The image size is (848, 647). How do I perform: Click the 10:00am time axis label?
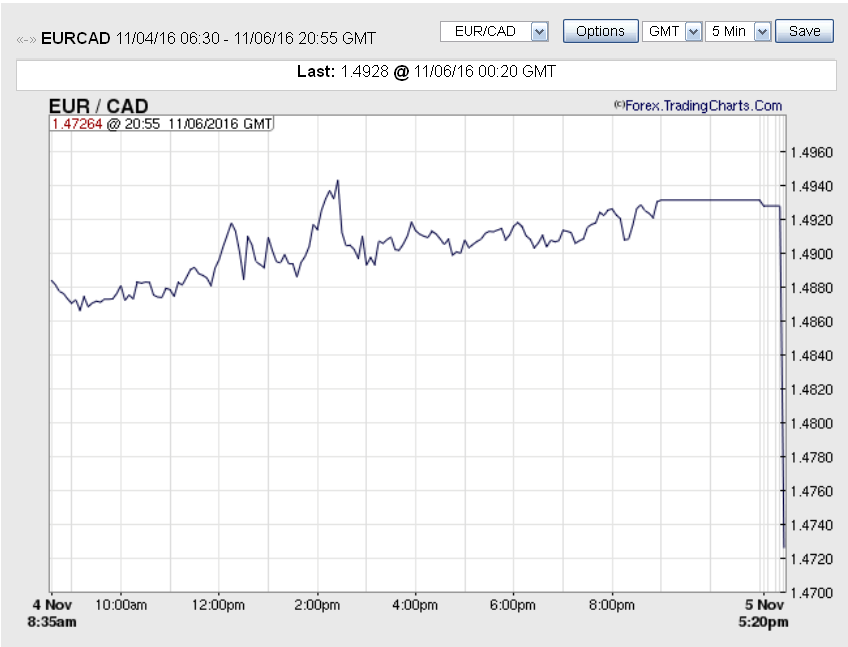click(121, 605)
